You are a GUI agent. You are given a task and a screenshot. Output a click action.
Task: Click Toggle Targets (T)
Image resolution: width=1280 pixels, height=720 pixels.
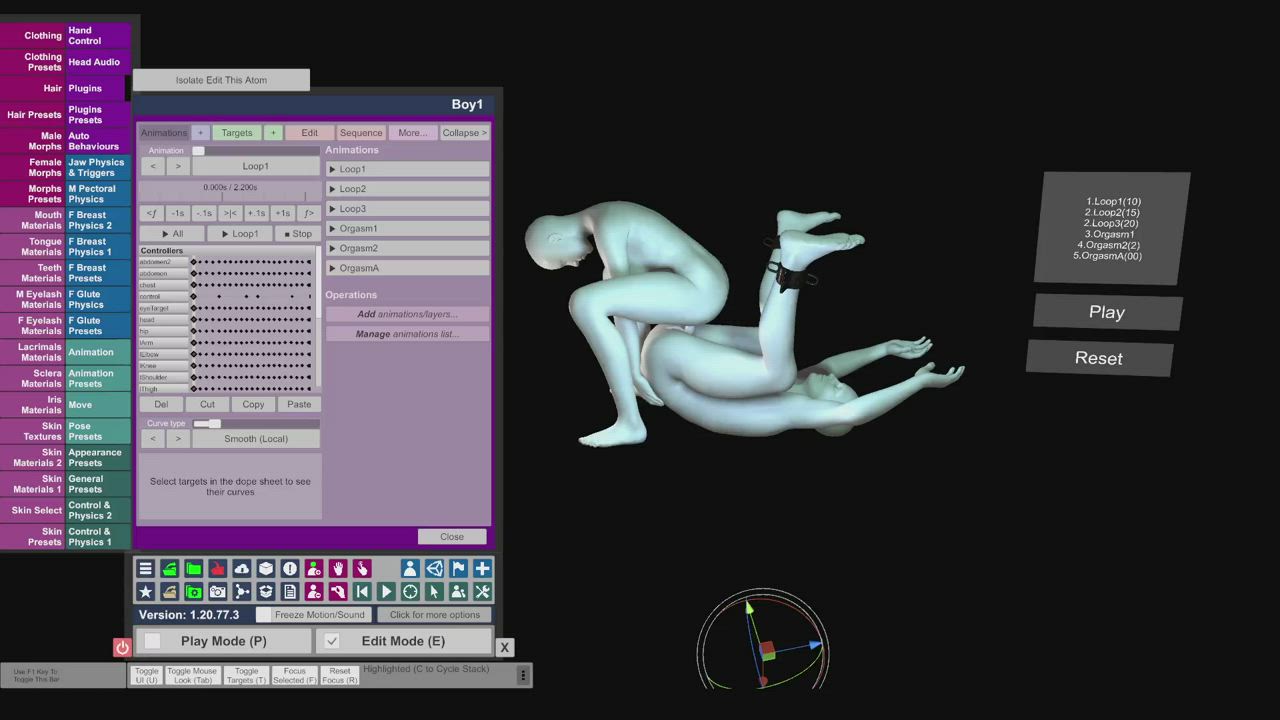coord(246,676)
